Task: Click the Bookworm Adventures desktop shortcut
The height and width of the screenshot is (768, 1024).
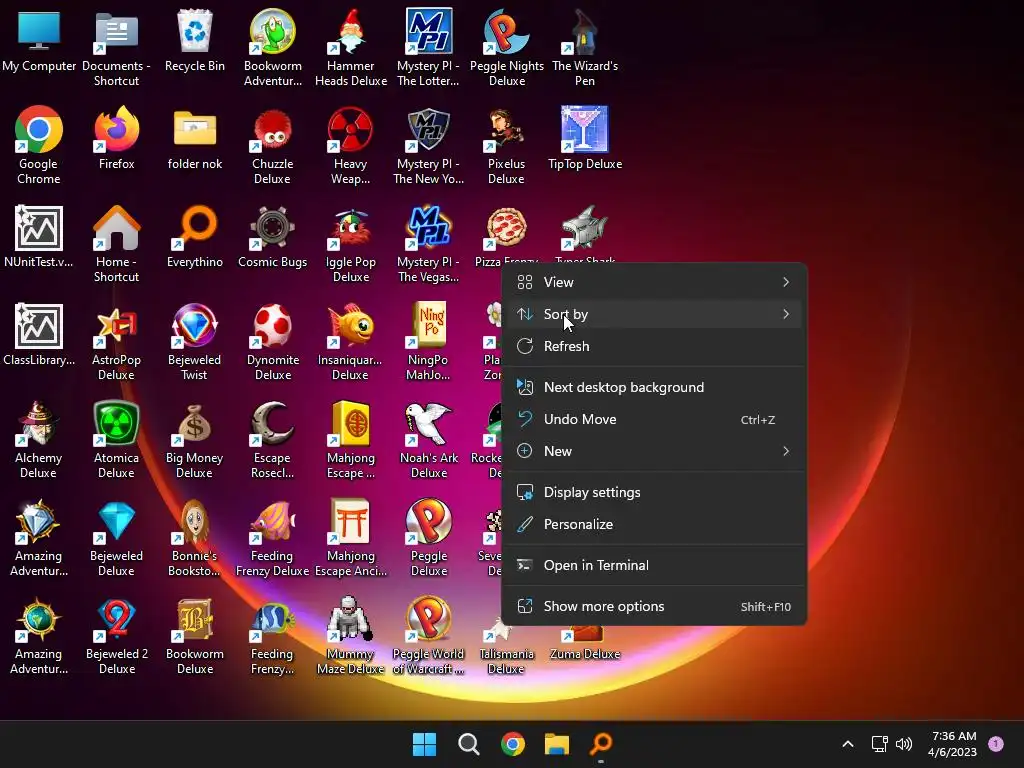Action: (x=272, y=47)
